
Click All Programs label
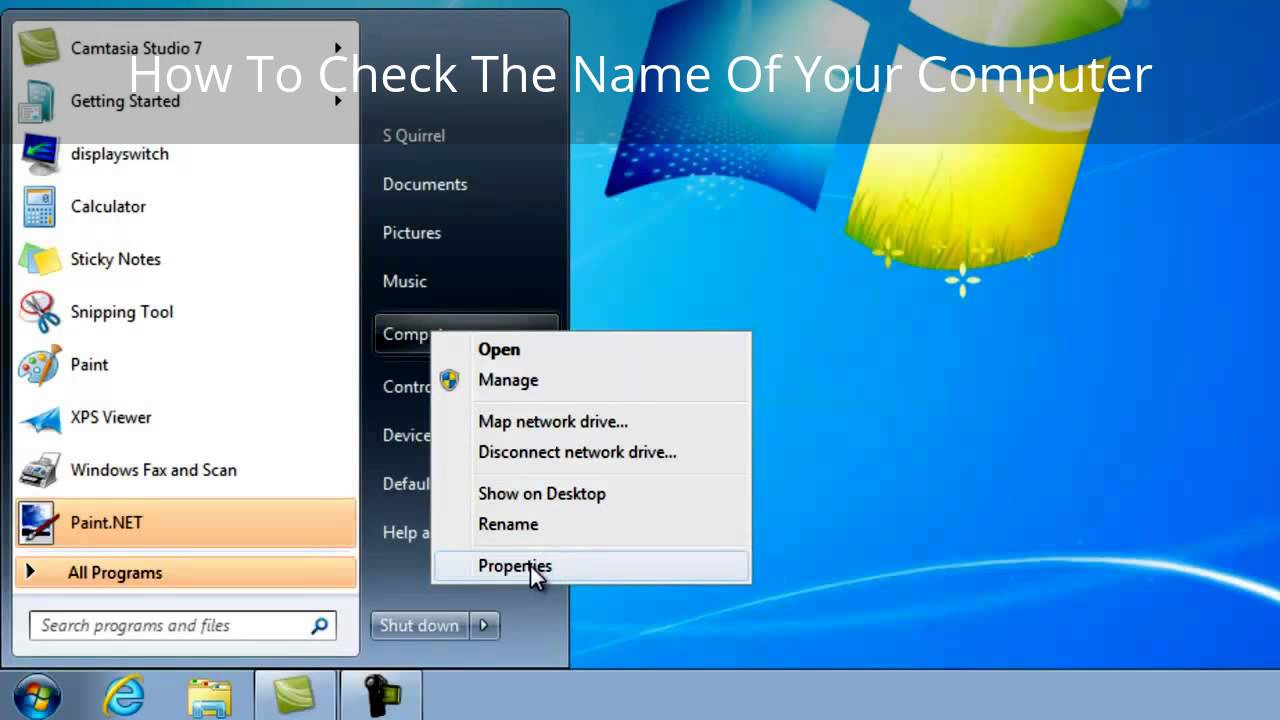pyautogui.click(x=115, y=573)
